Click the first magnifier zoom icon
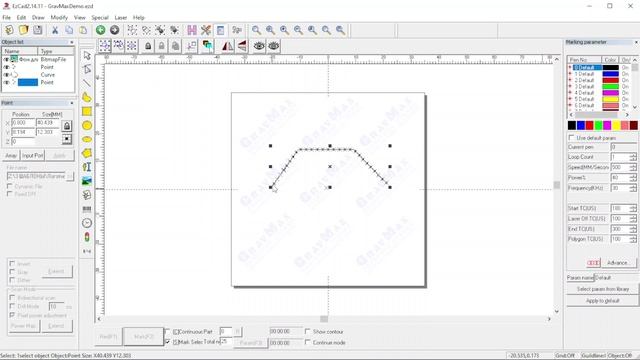The height and width of the screenshot is (360, 640). point(256,30)
